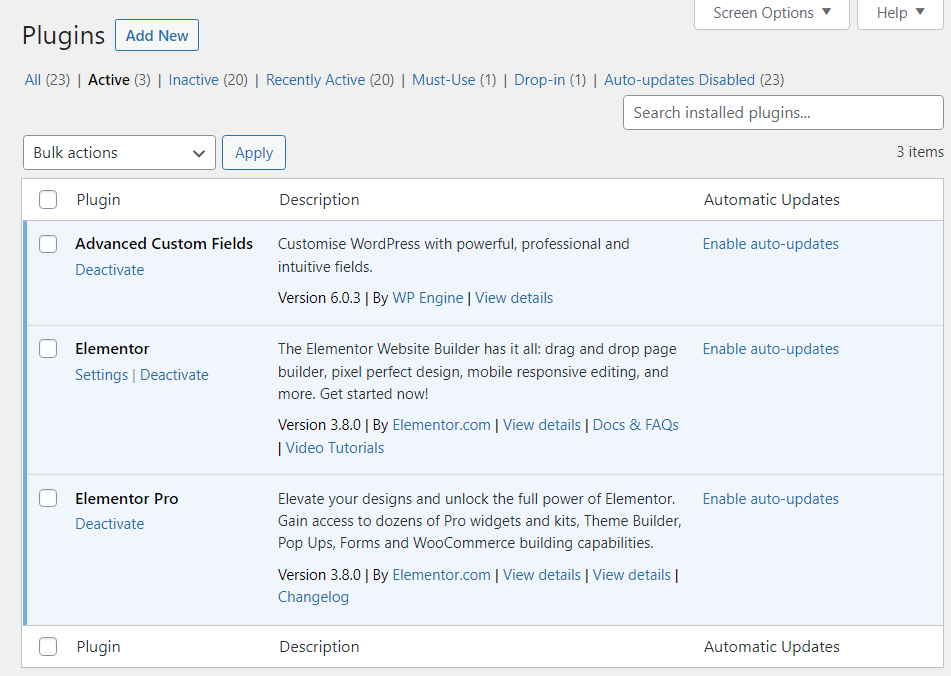Show the Inactive plugins filter
The height and width of the screenshot is (676, 951).
[193, 80]
